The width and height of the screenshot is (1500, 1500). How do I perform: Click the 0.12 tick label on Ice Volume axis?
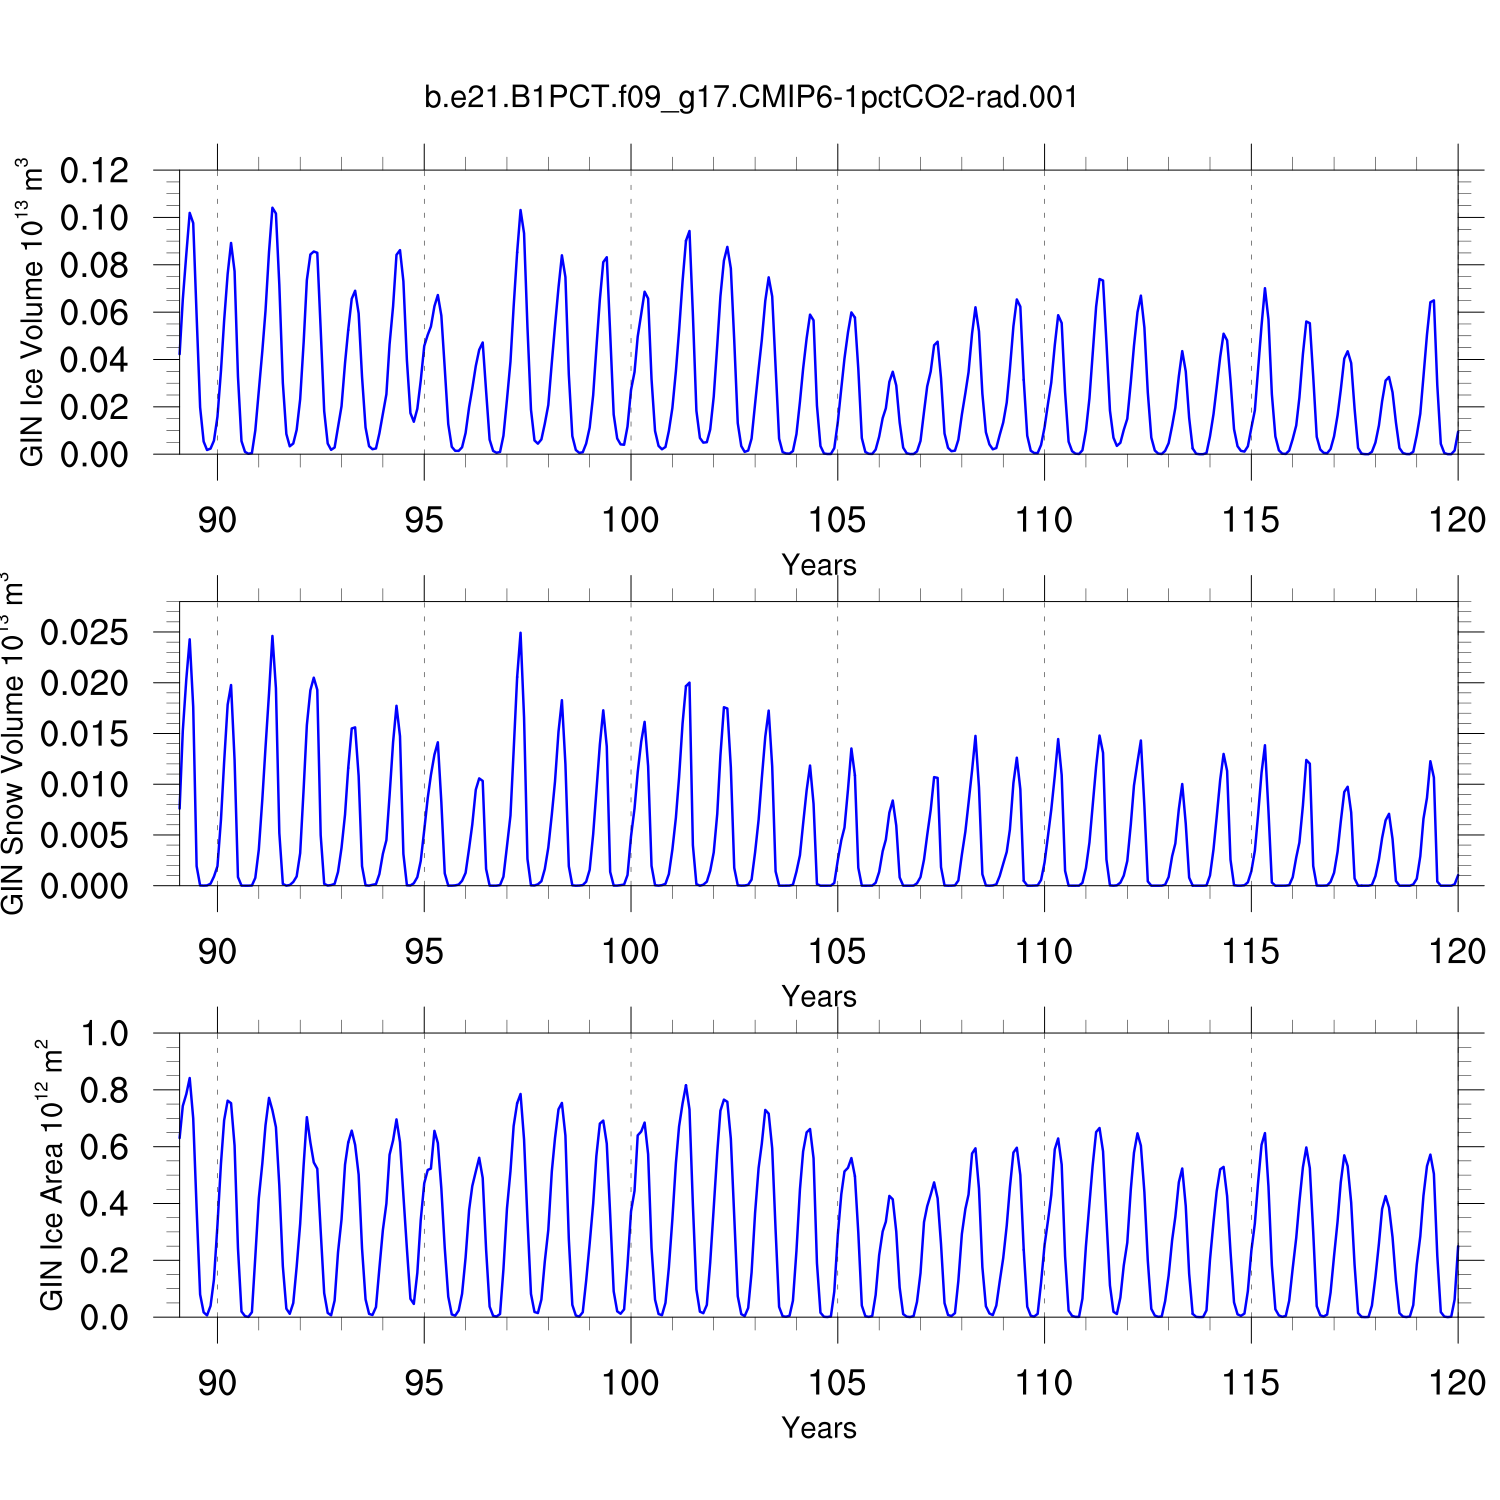[95, 171]
